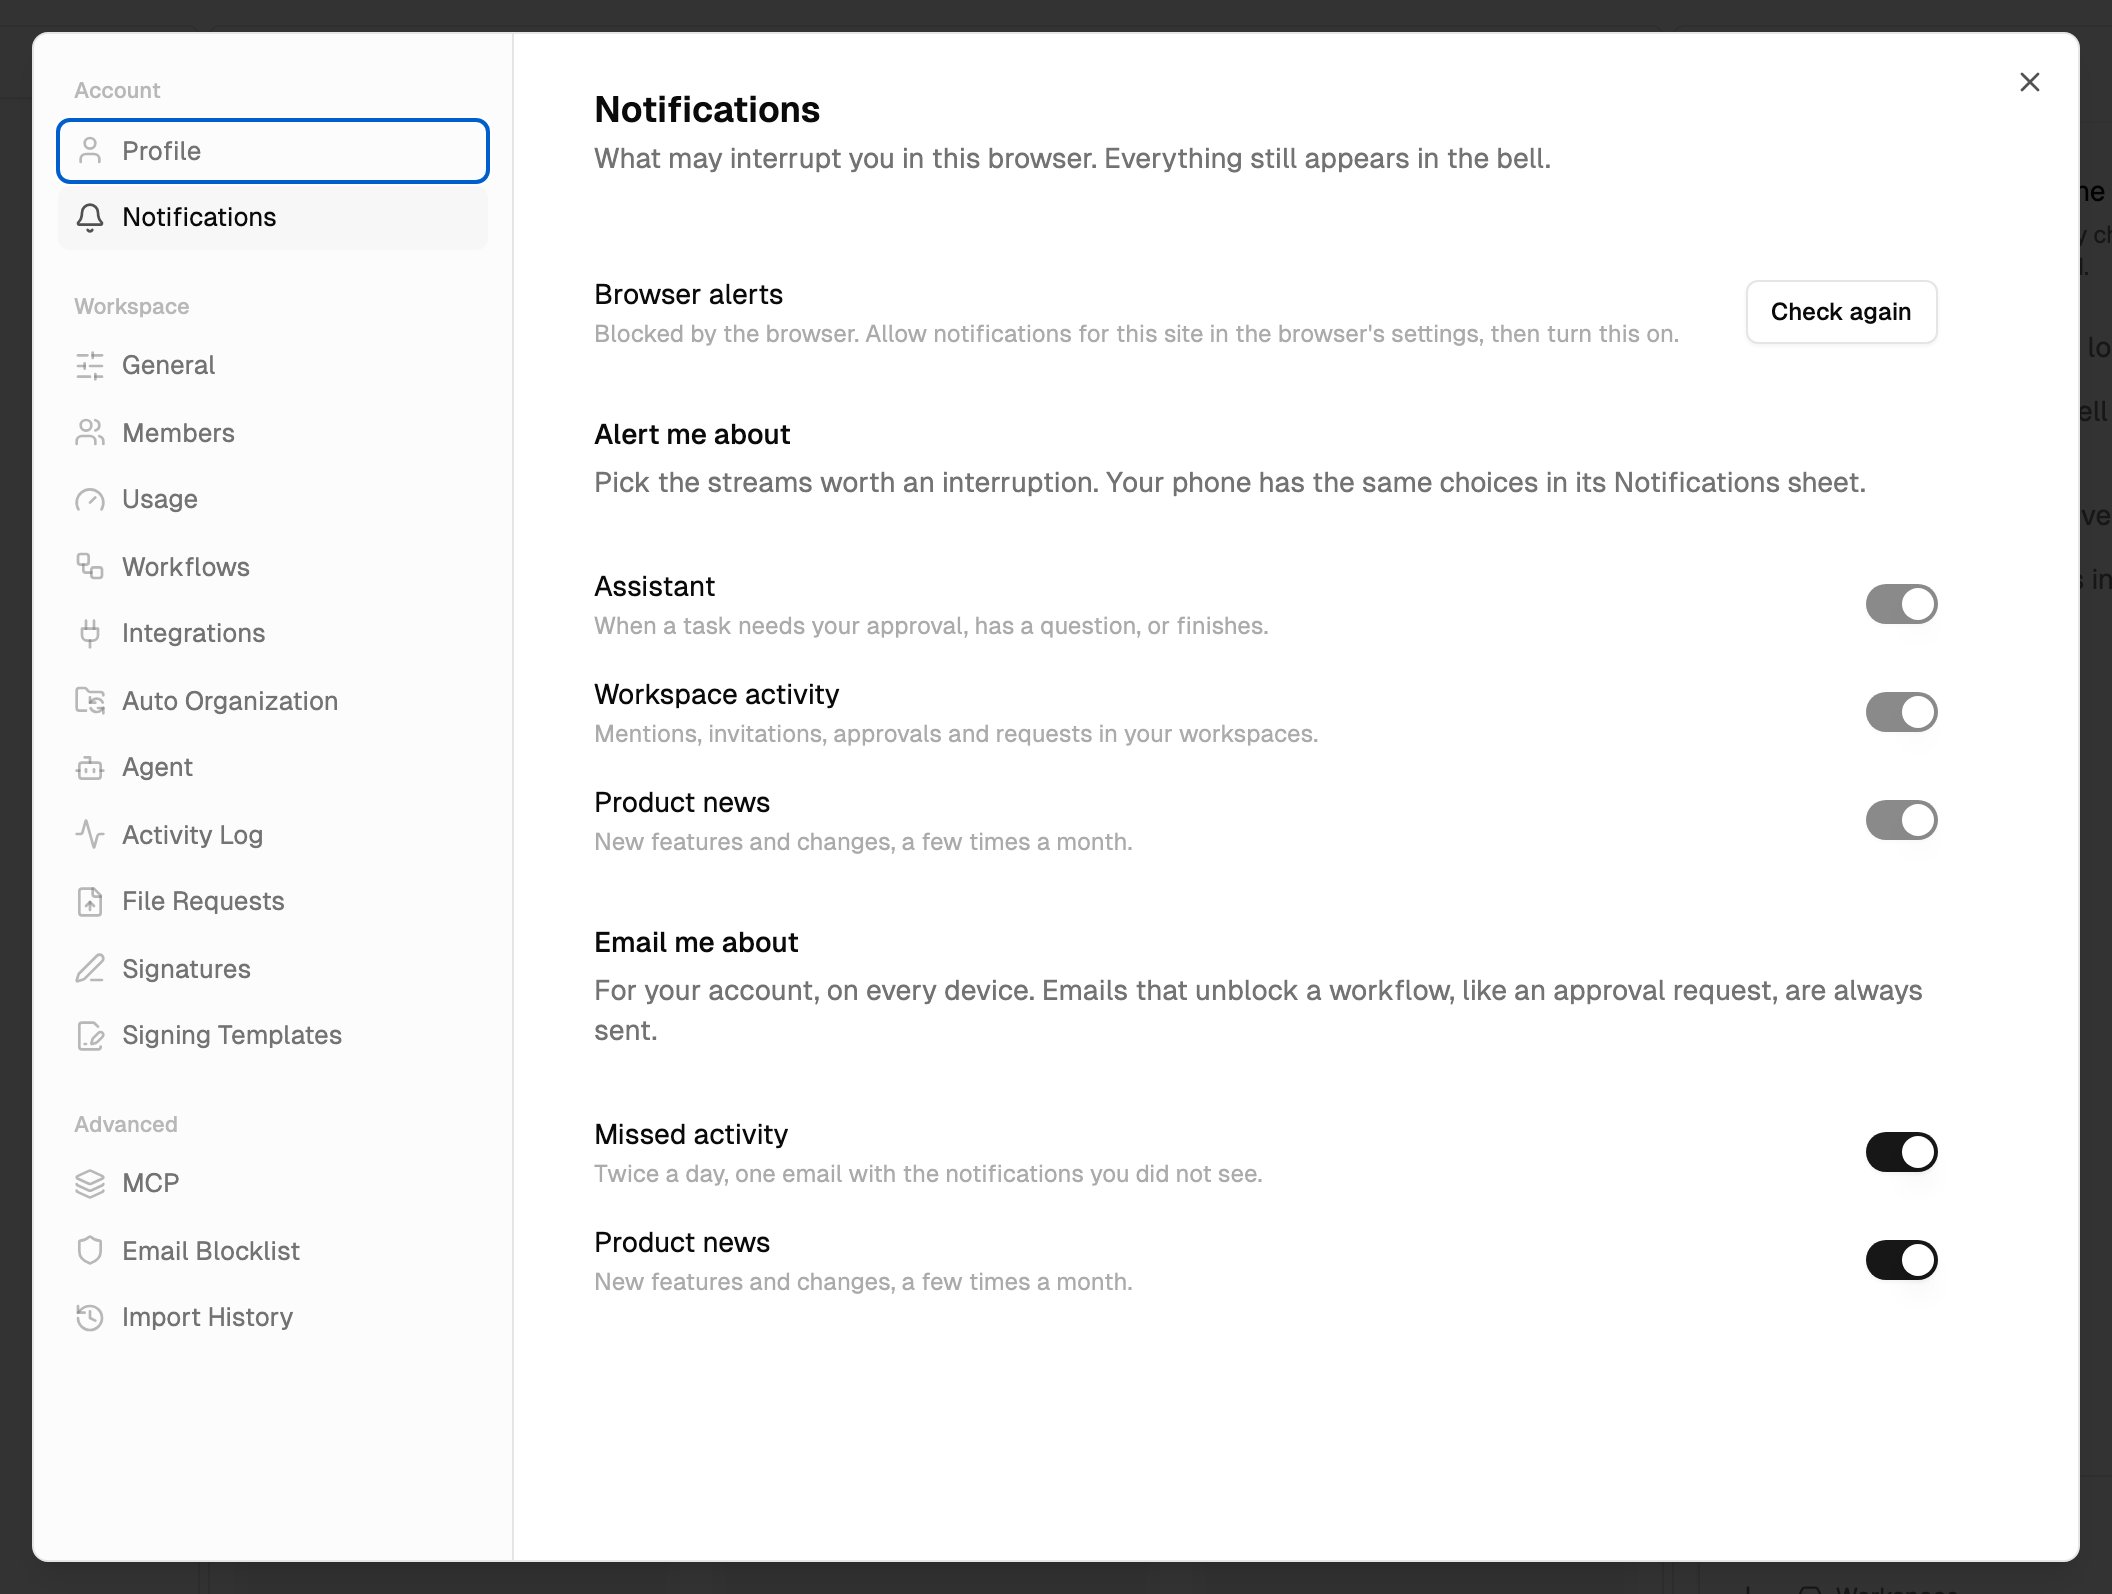Click the Signing Templates document icon
The height and width of the screenshot is (1594, 2112).
(x=90, y=1035)
